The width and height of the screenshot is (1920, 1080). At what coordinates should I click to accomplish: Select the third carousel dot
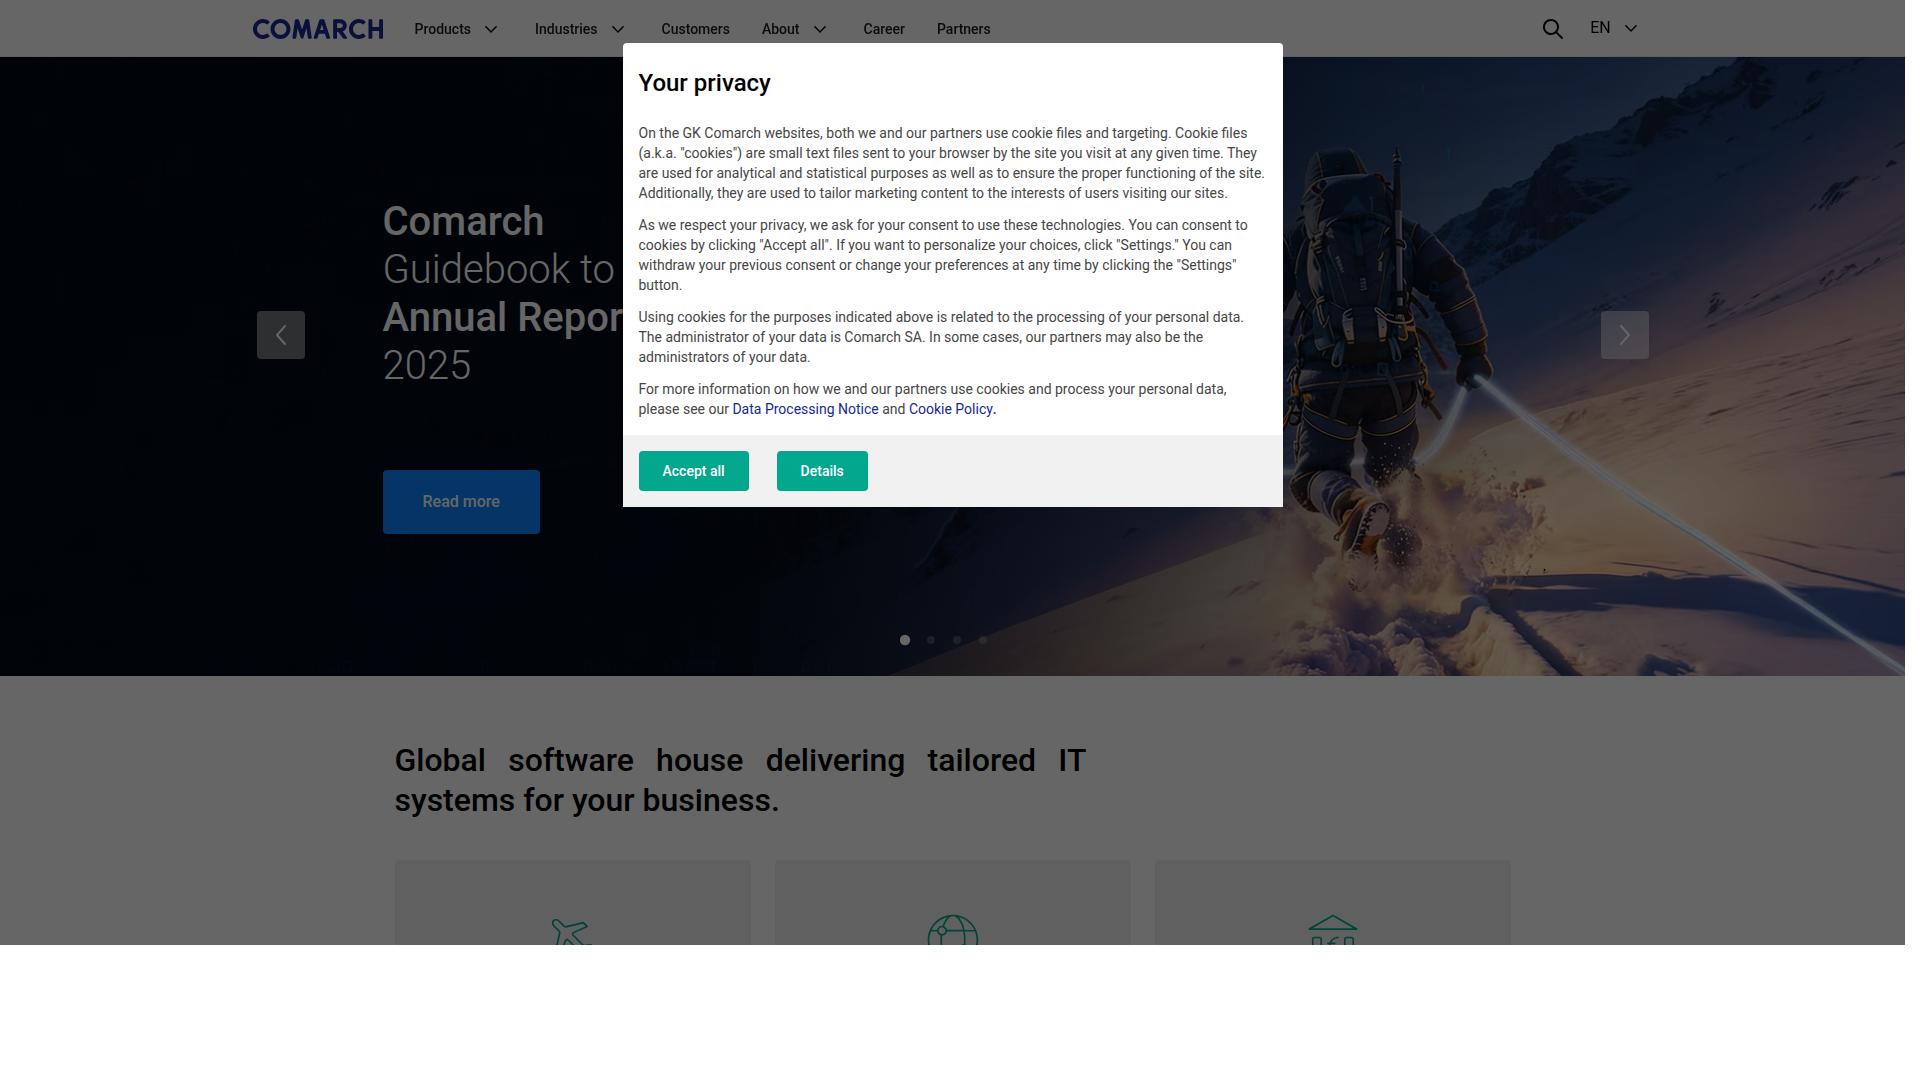pos(957,640)
